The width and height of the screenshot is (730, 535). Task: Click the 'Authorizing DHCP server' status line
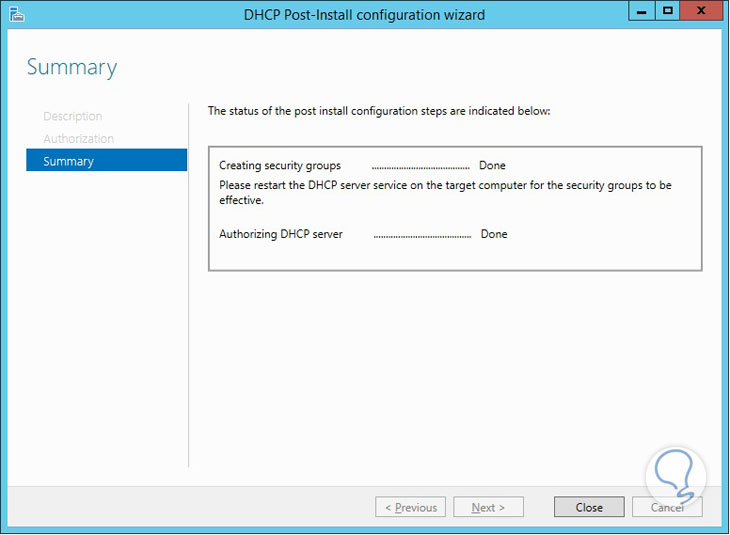(281, 234)
